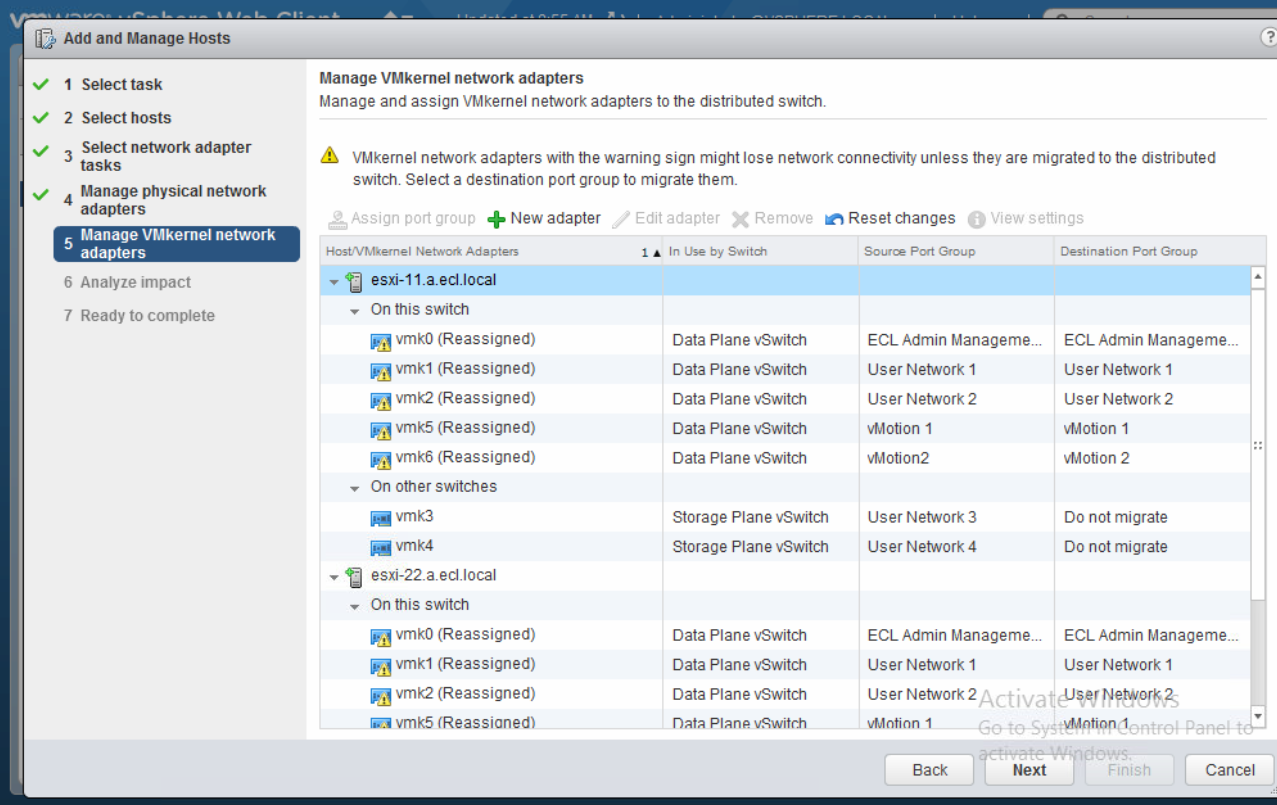Click View settings toolbar option
The height and width of the screenshot is (805, 1277).
coord(1026,219)
